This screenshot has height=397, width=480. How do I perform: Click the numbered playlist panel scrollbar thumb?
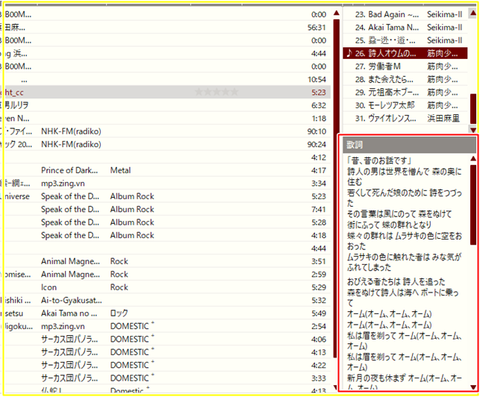coord(473,109)
